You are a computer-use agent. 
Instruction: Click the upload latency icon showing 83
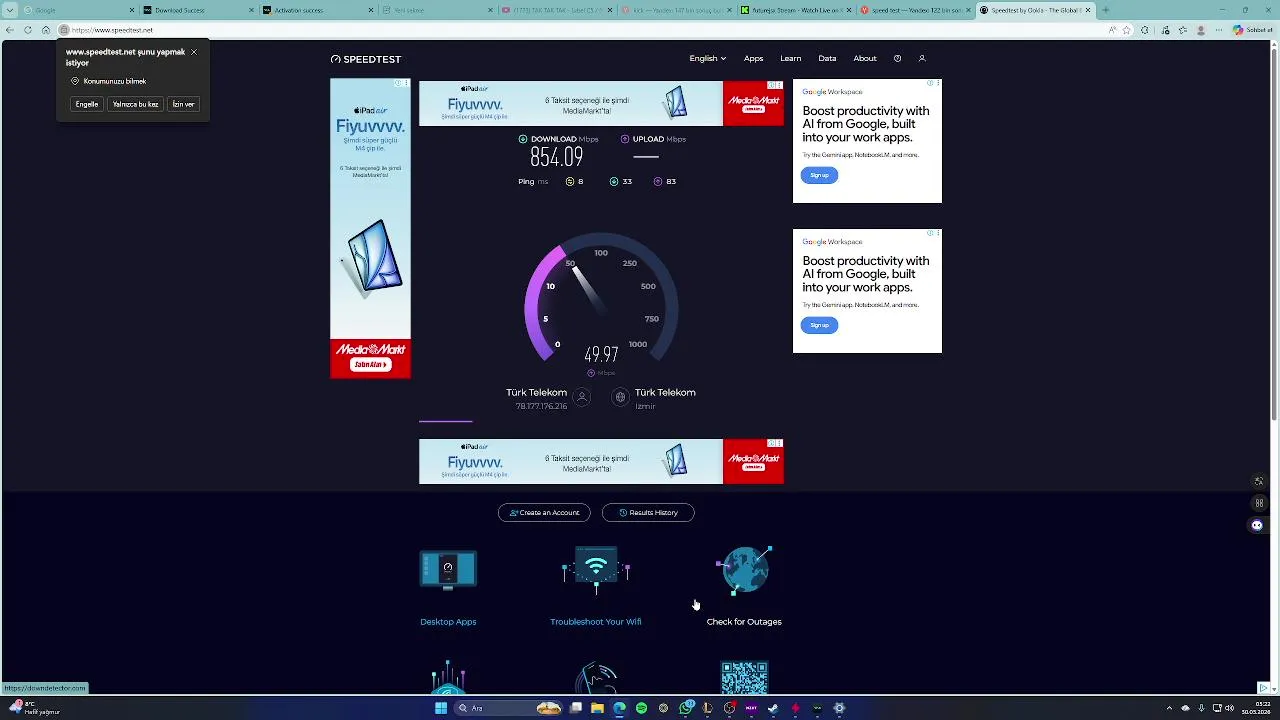pos(658,182)
